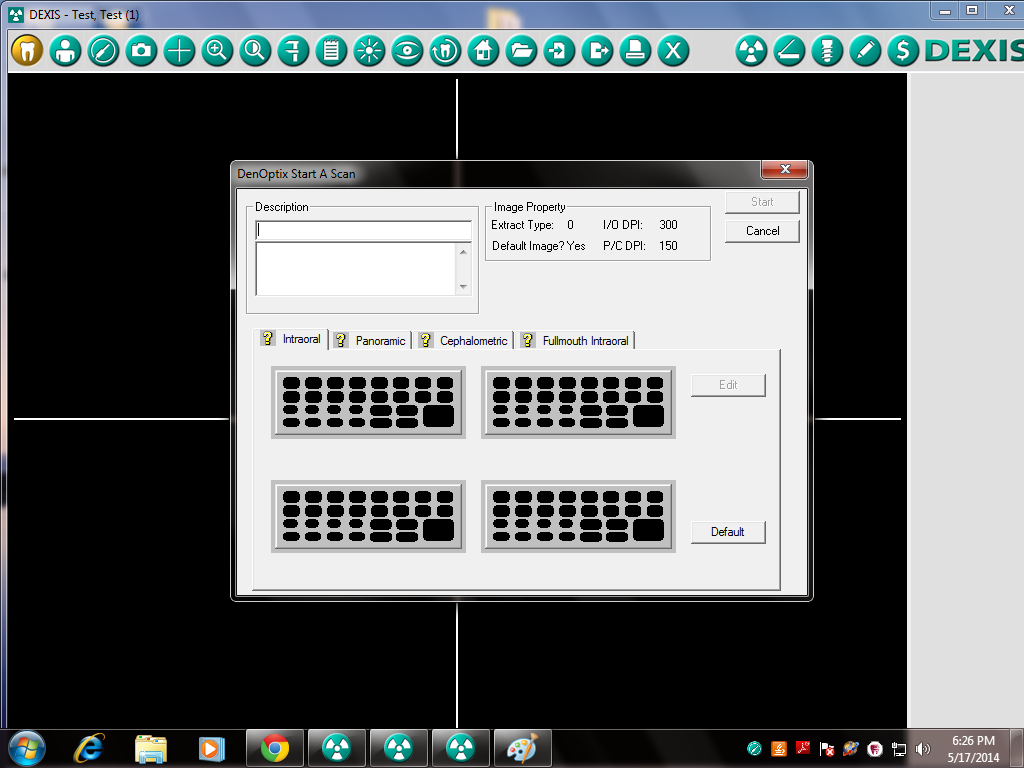This screenshot has height=768, width=1024.
Task: Click the implant screw icon
Action: (x=827, y=50)
